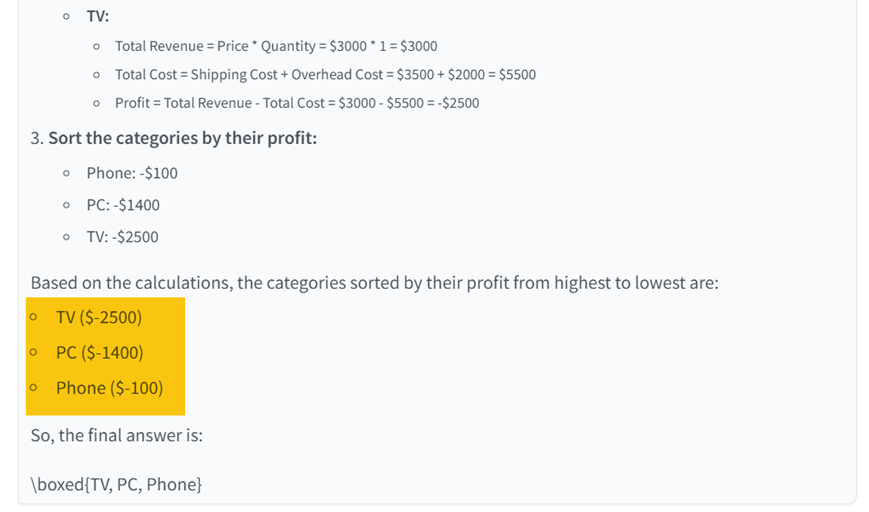Click the \boxed{TV, PC, Phone} answer

[x=116, y=484]
